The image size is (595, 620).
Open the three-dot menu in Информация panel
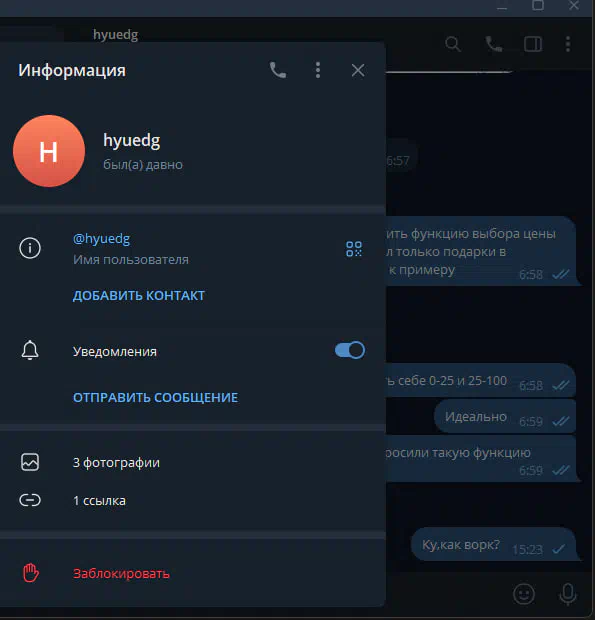tap(318, 70)
